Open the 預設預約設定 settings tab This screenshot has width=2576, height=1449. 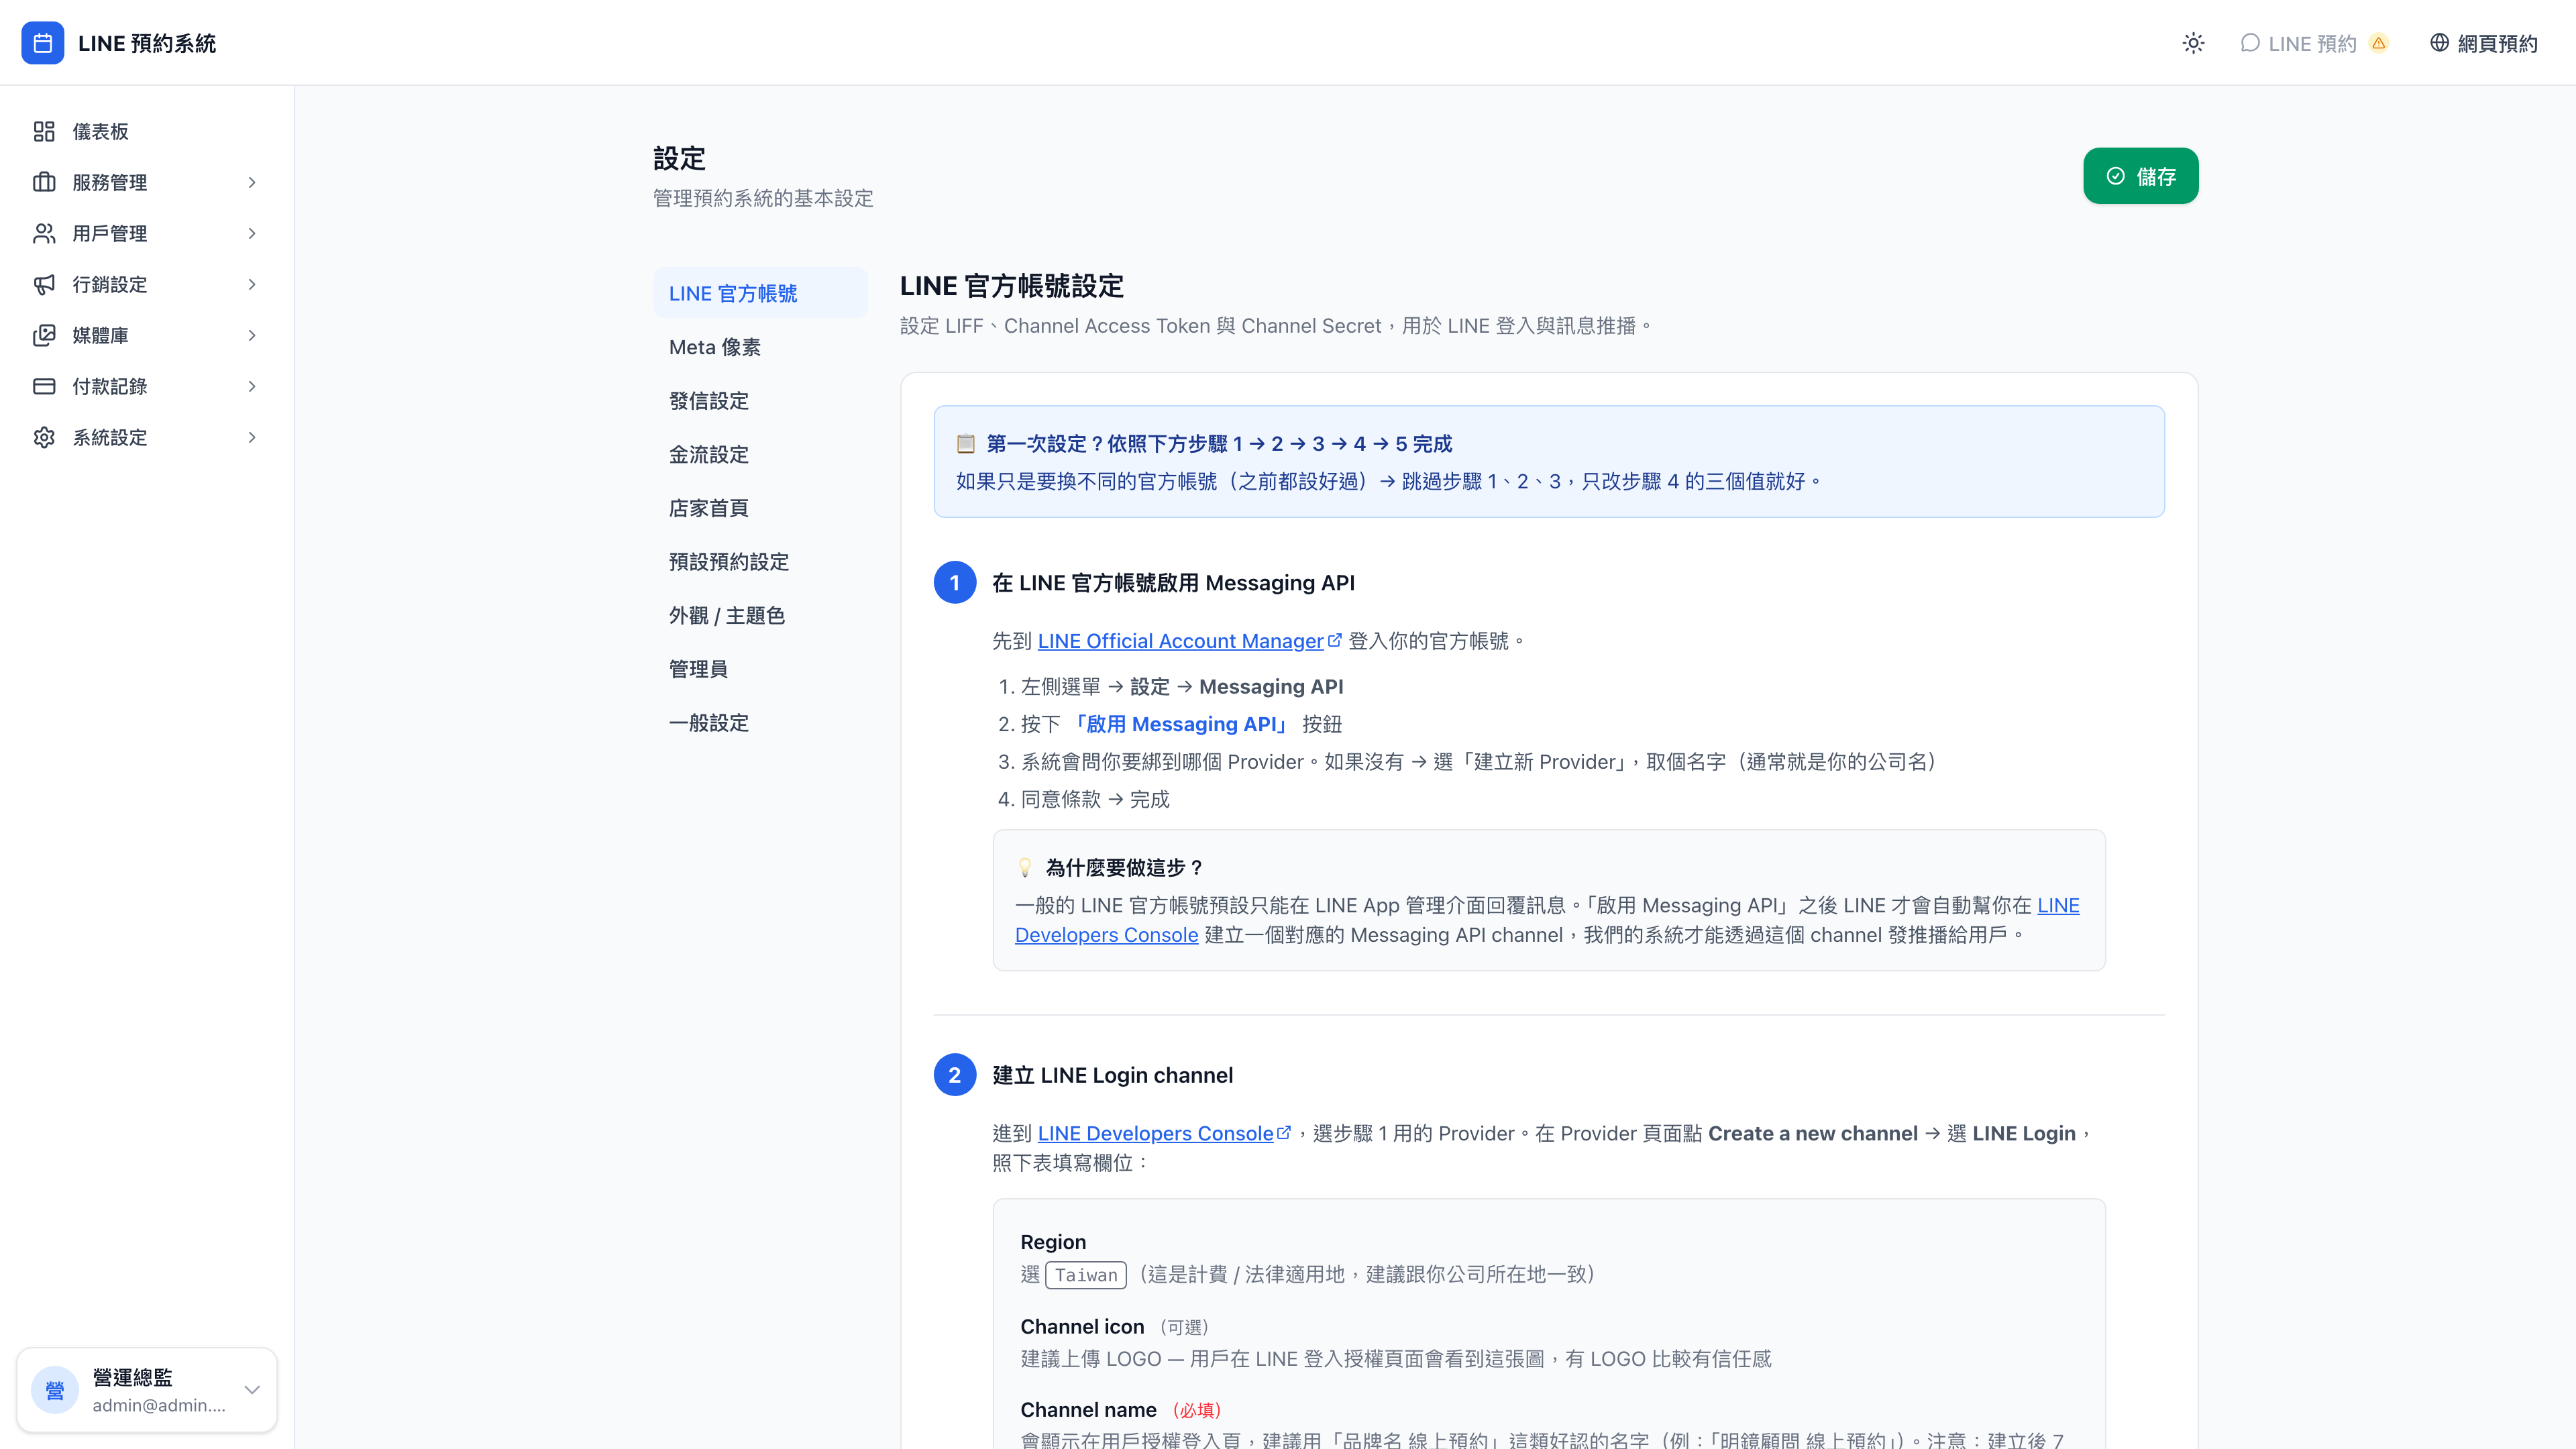point(760,561)
